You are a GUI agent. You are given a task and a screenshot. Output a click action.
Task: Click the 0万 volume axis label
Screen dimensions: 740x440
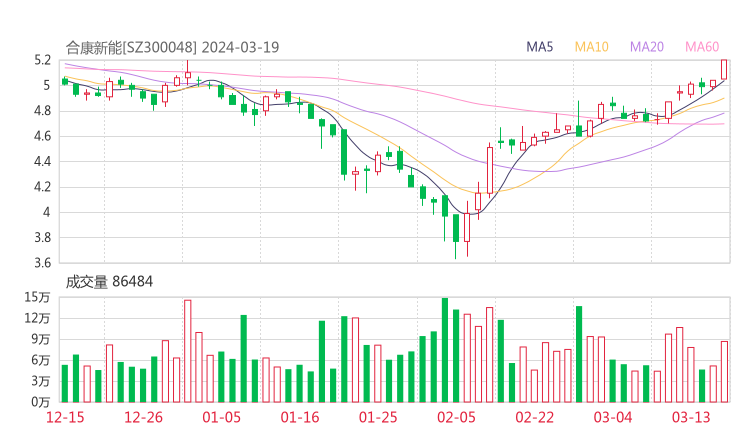[x=41, y=402]
